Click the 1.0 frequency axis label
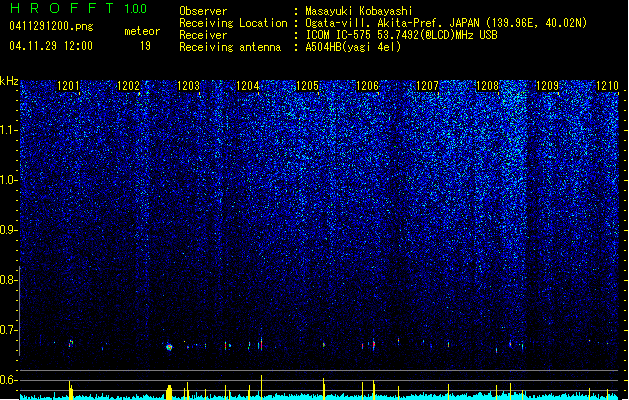This screenshot has width=629, height=400. (x=9, y=180)
